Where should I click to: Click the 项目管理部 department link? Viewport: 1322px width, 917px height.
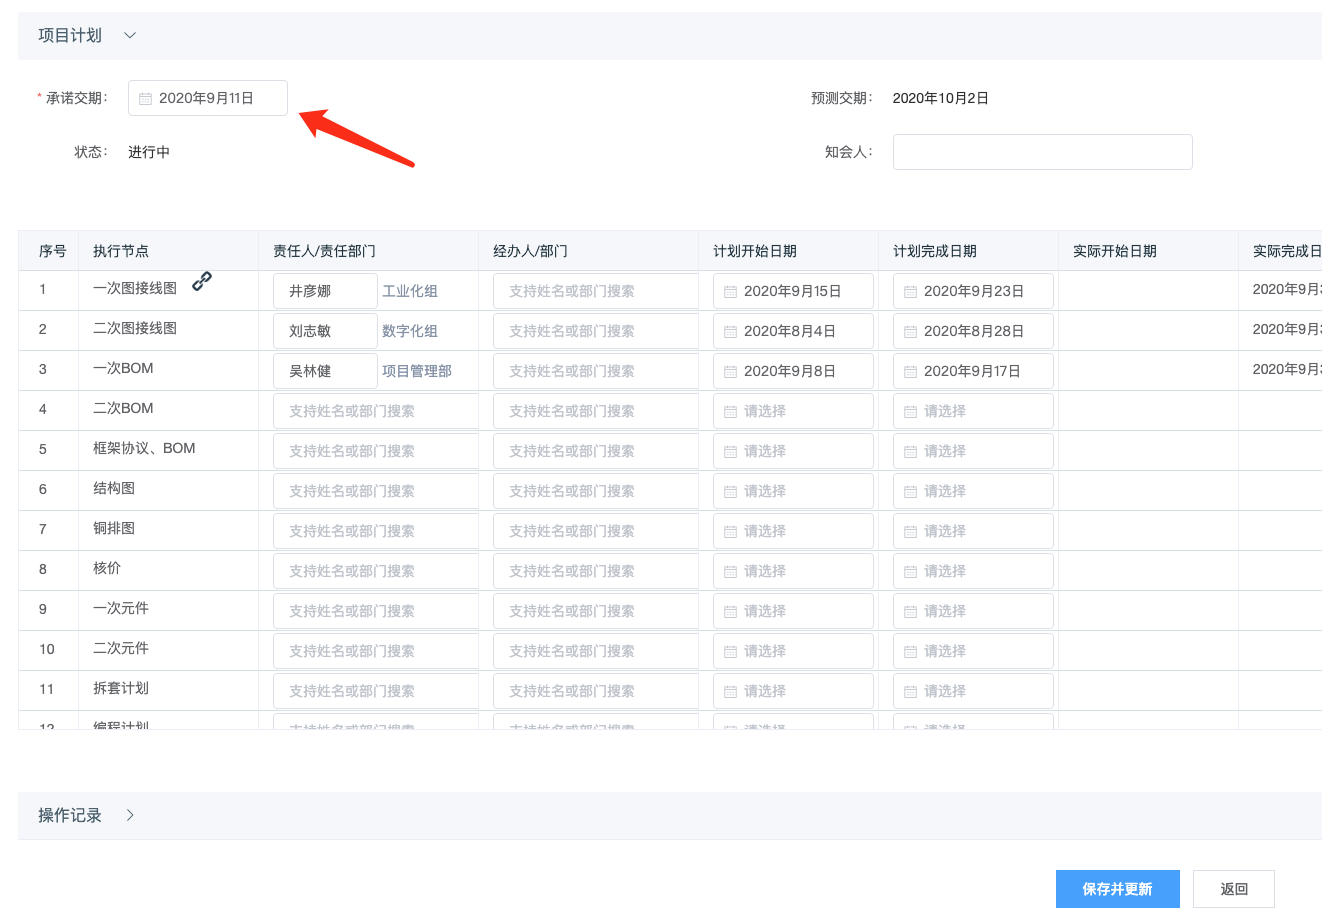pos(417,371)
